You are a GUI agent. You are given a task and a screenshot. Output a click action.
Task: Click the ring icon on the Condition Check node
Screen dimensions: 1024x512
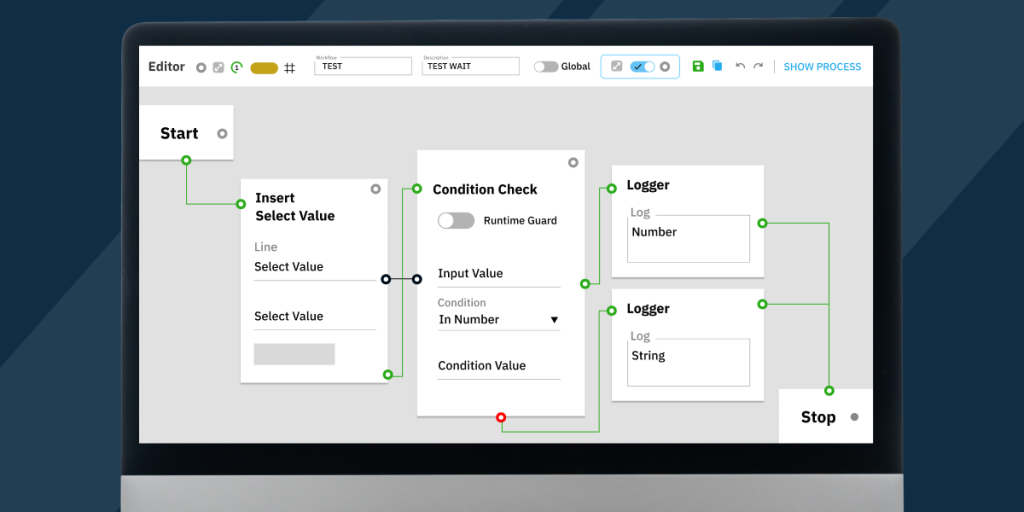tap(573, 163)
